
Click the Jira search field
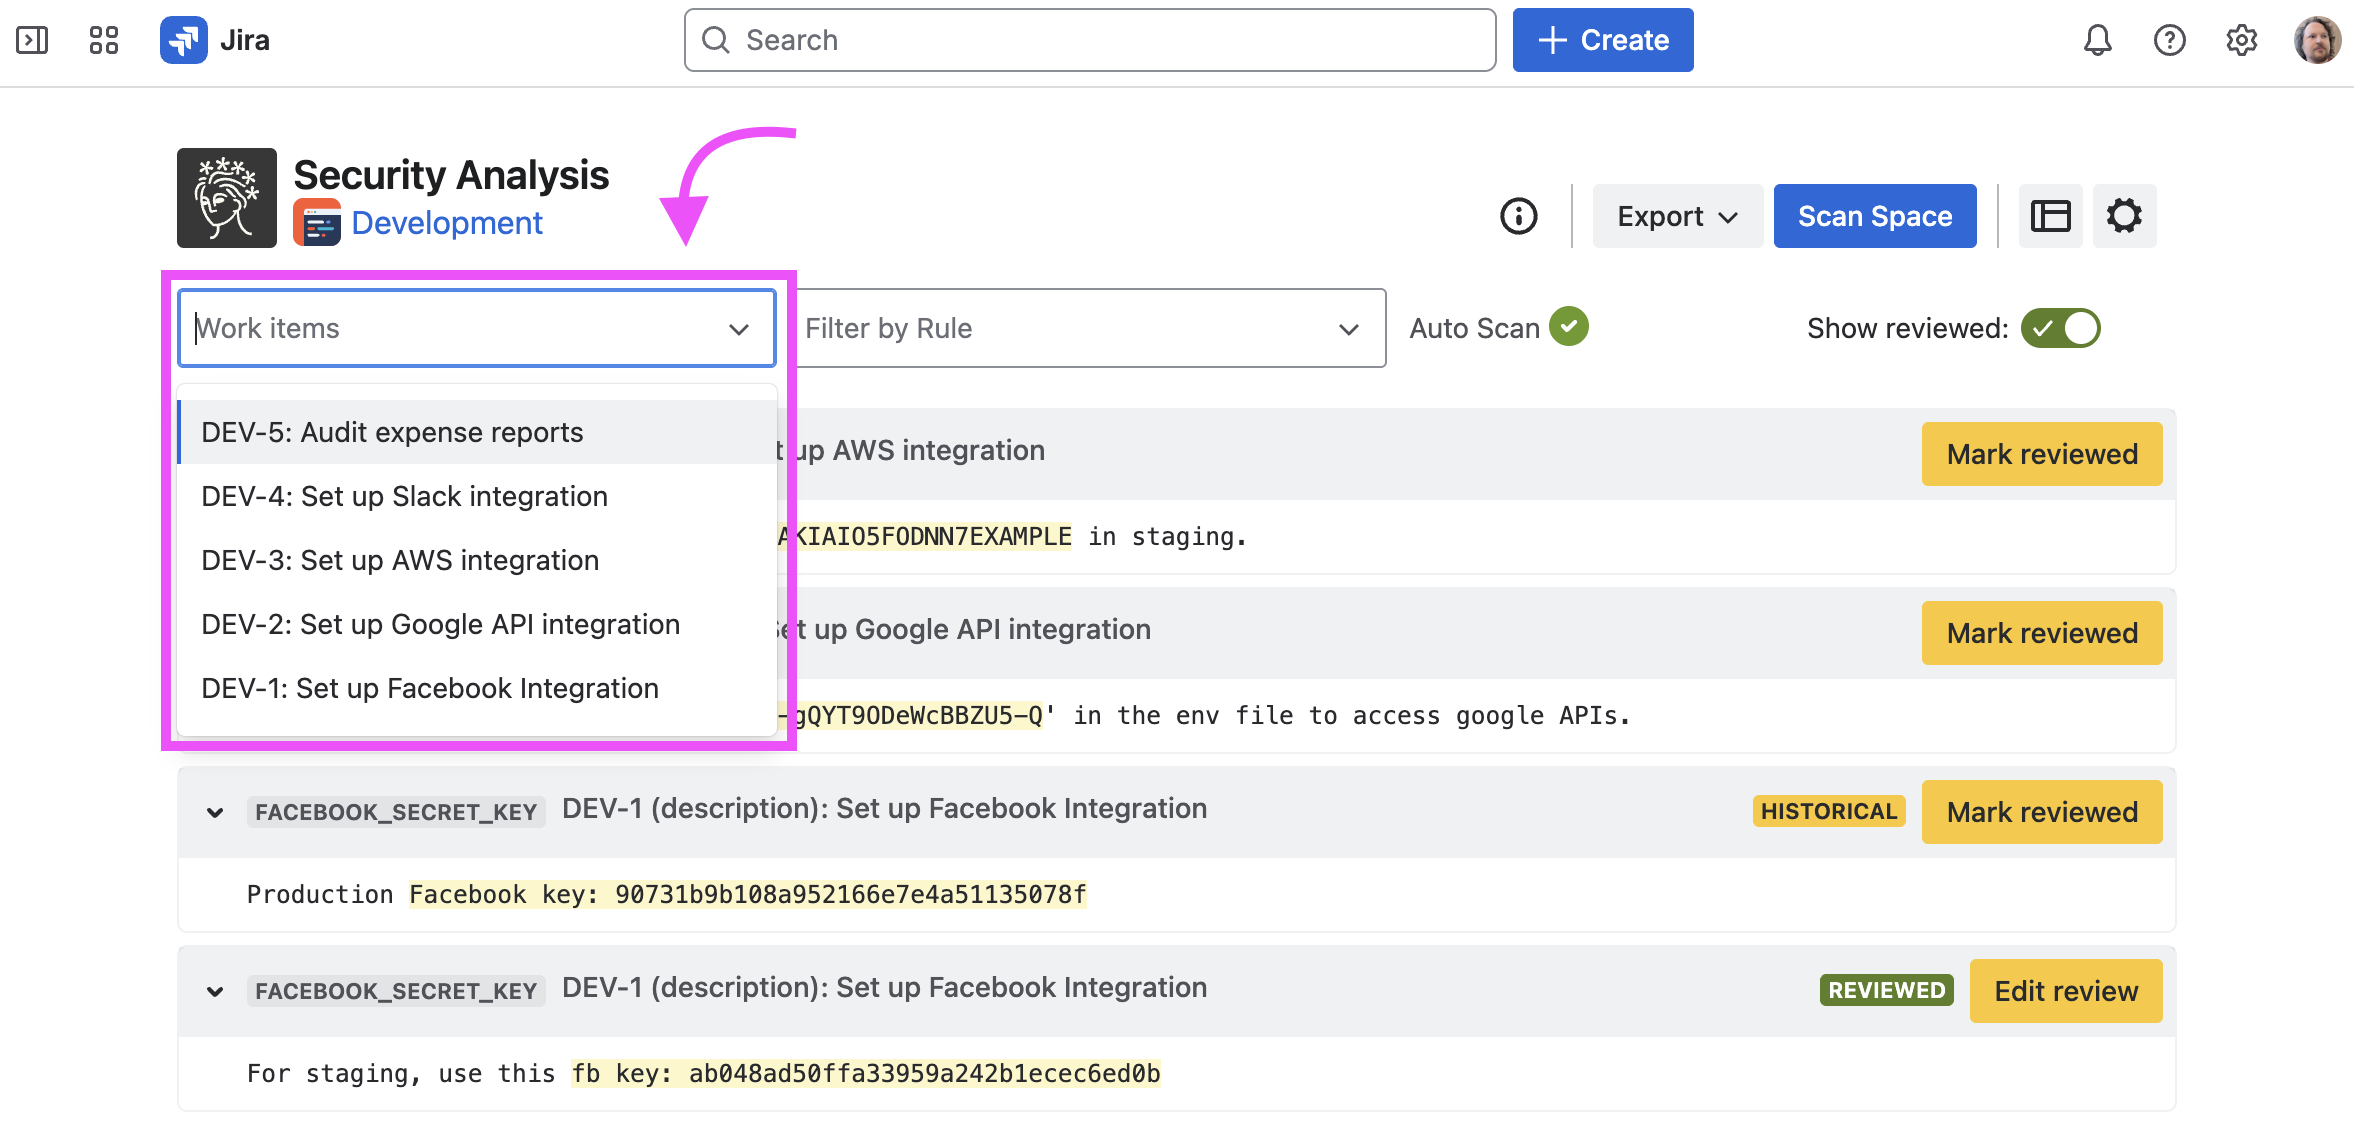(x=1090, y=40)
